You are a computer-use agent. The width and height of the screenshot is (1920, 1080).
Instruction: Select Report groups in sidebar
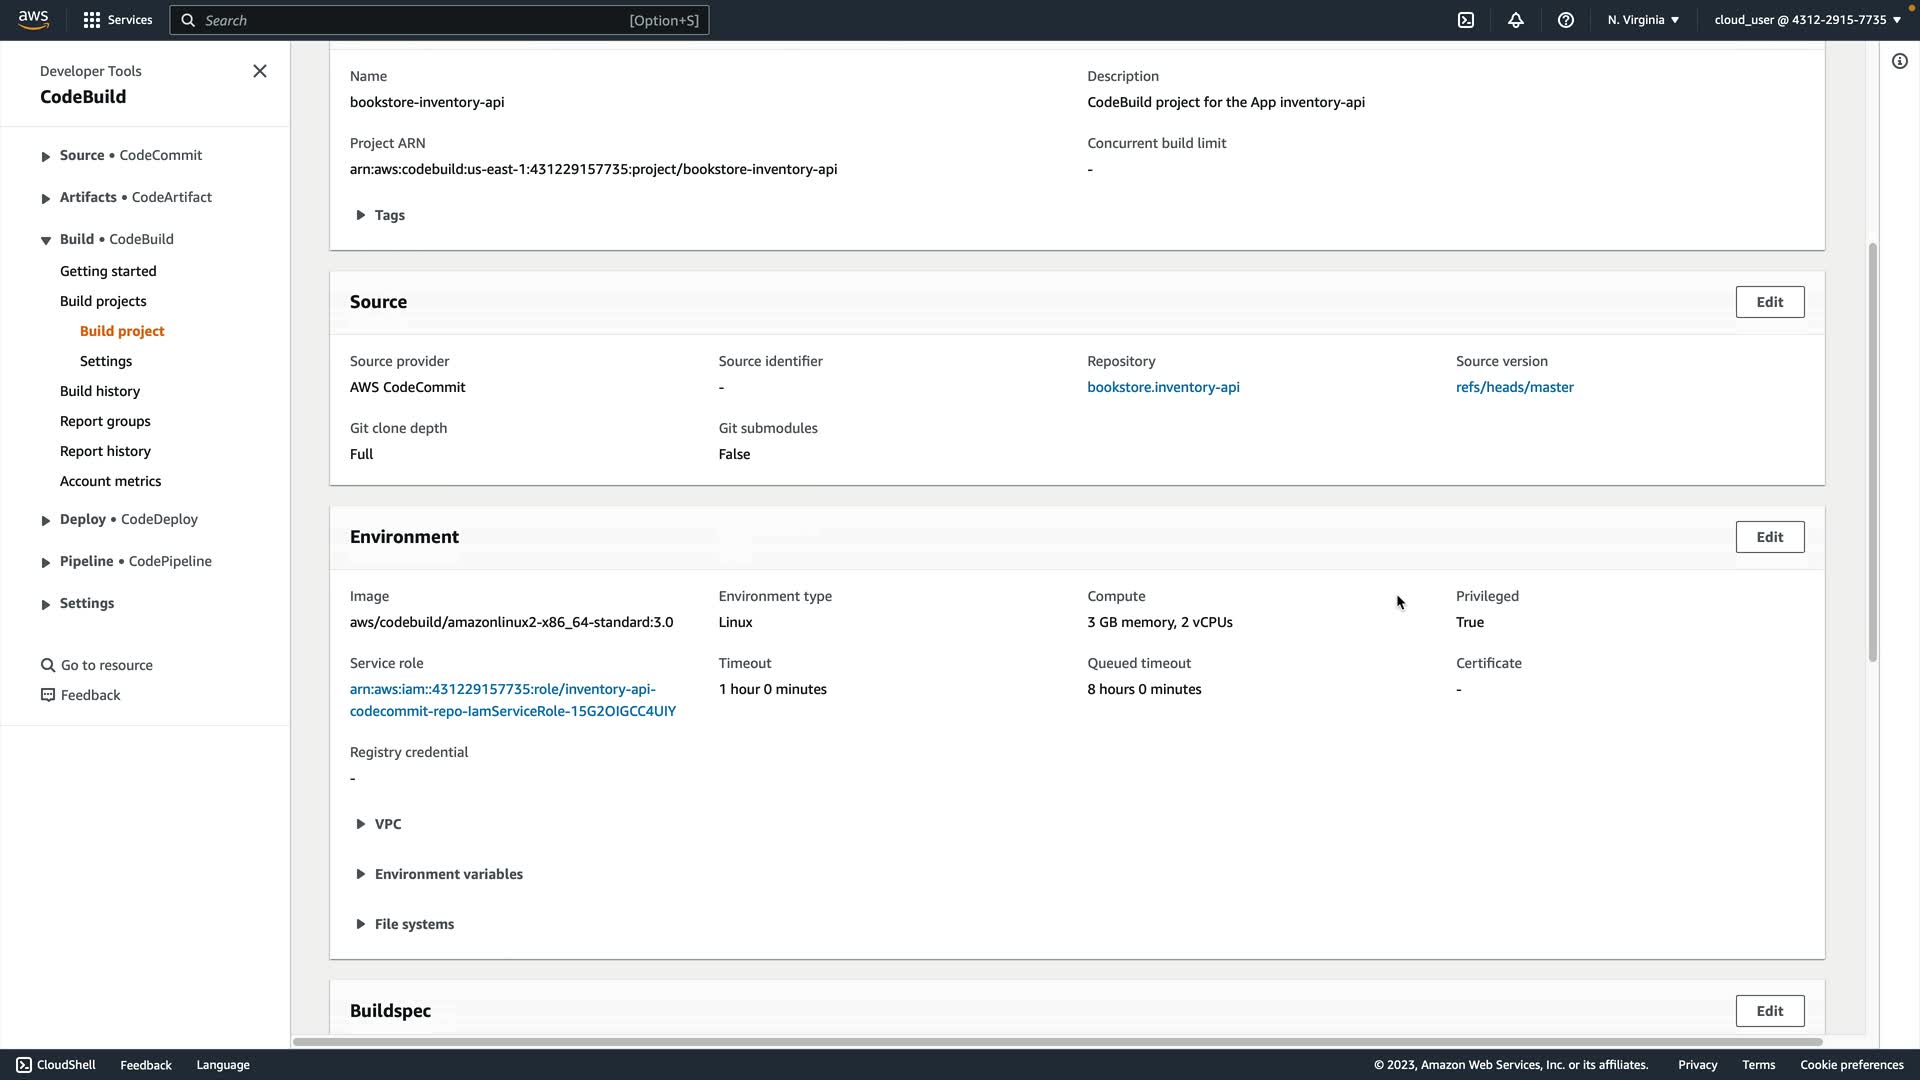tap(105, 421)
